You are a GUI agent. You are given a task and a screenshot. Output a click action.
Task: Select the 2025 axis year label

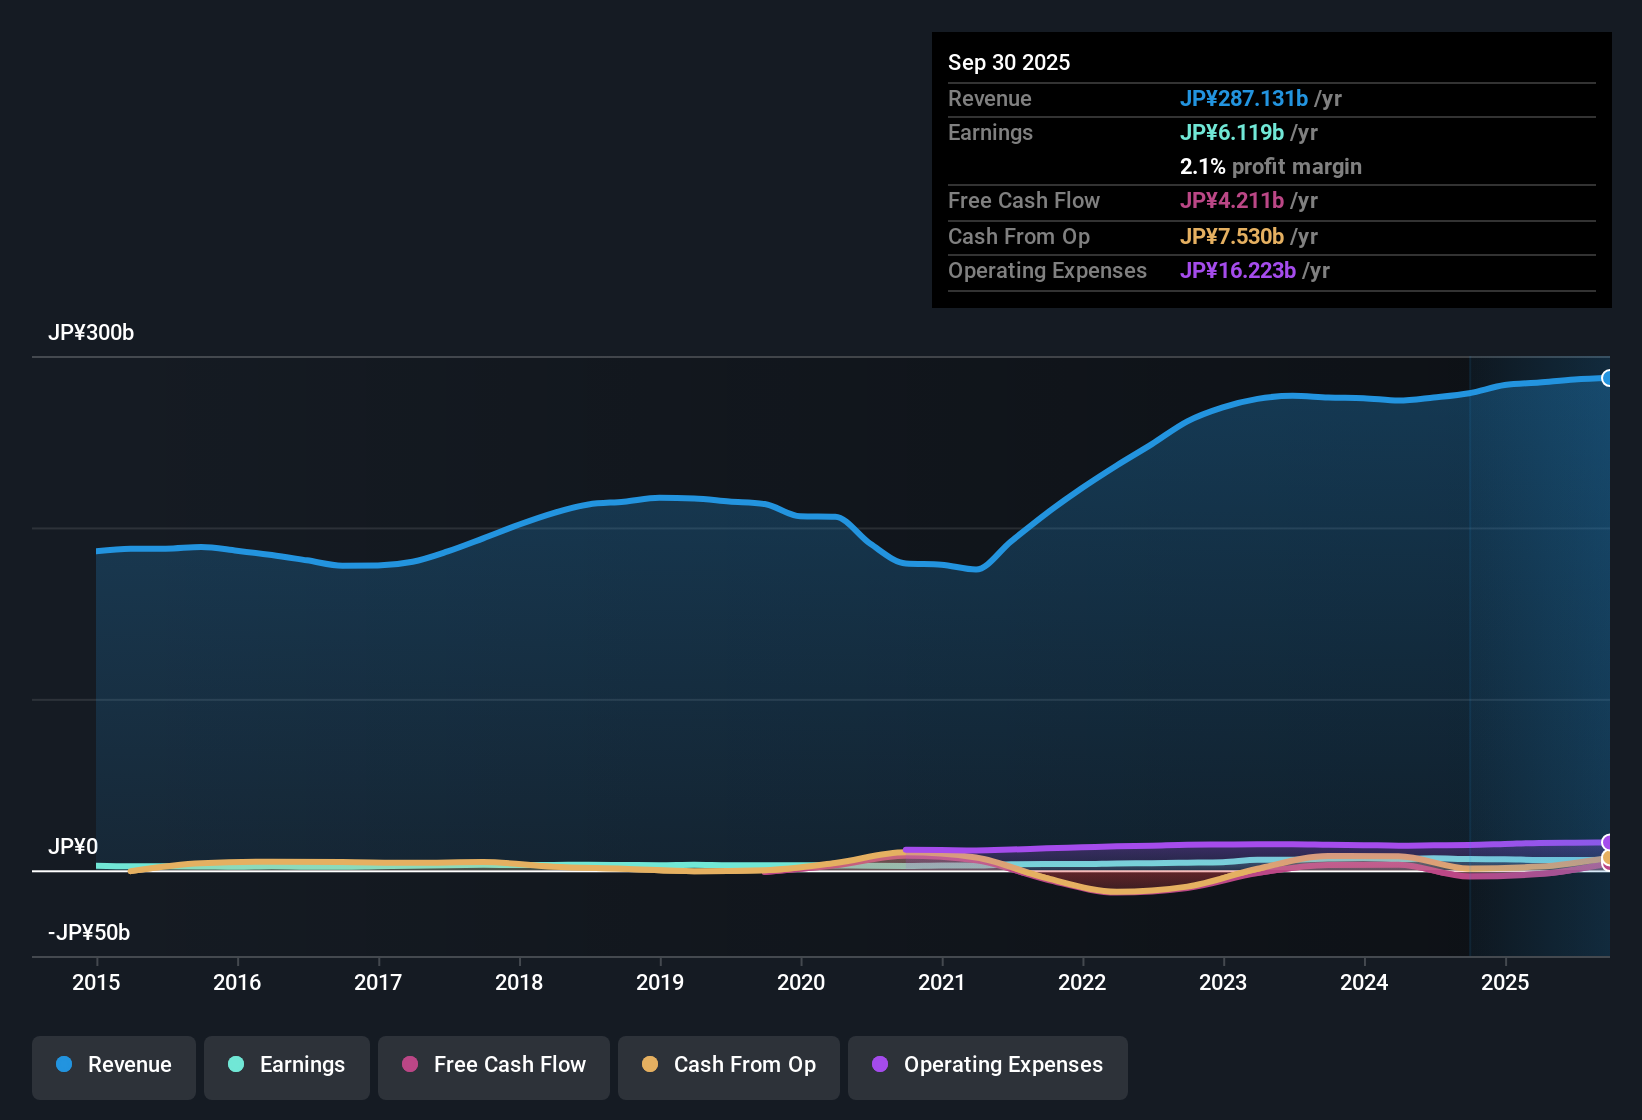coord(1506,983)
